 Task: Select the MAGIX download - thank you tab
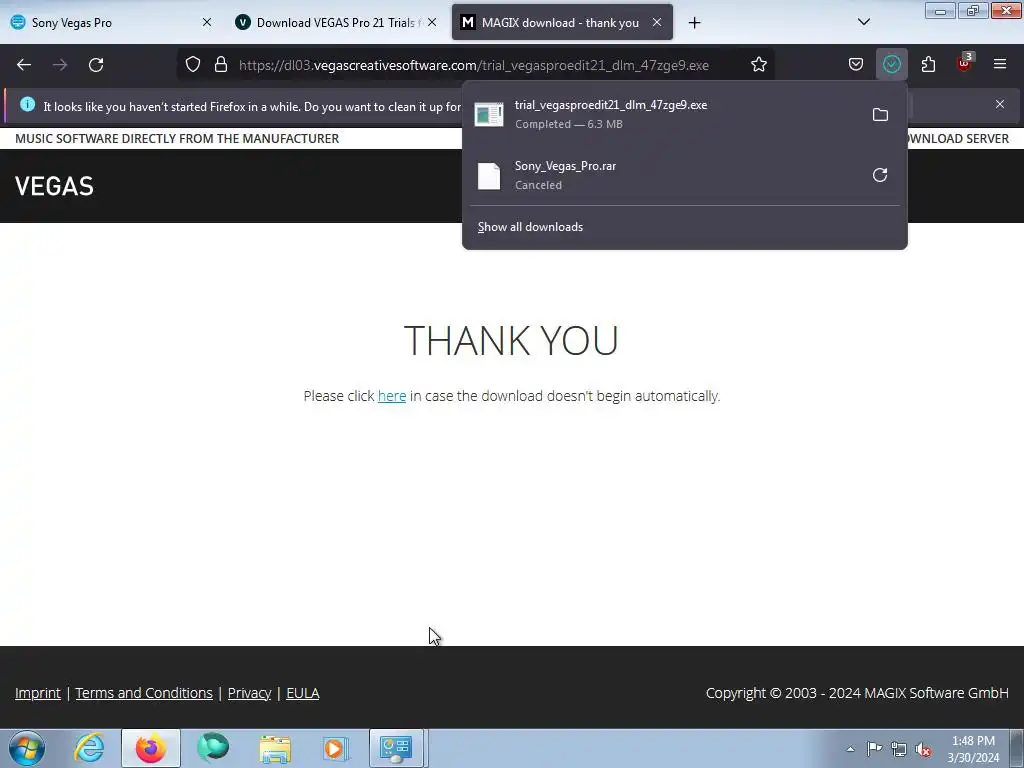click(x=562, y=23)
